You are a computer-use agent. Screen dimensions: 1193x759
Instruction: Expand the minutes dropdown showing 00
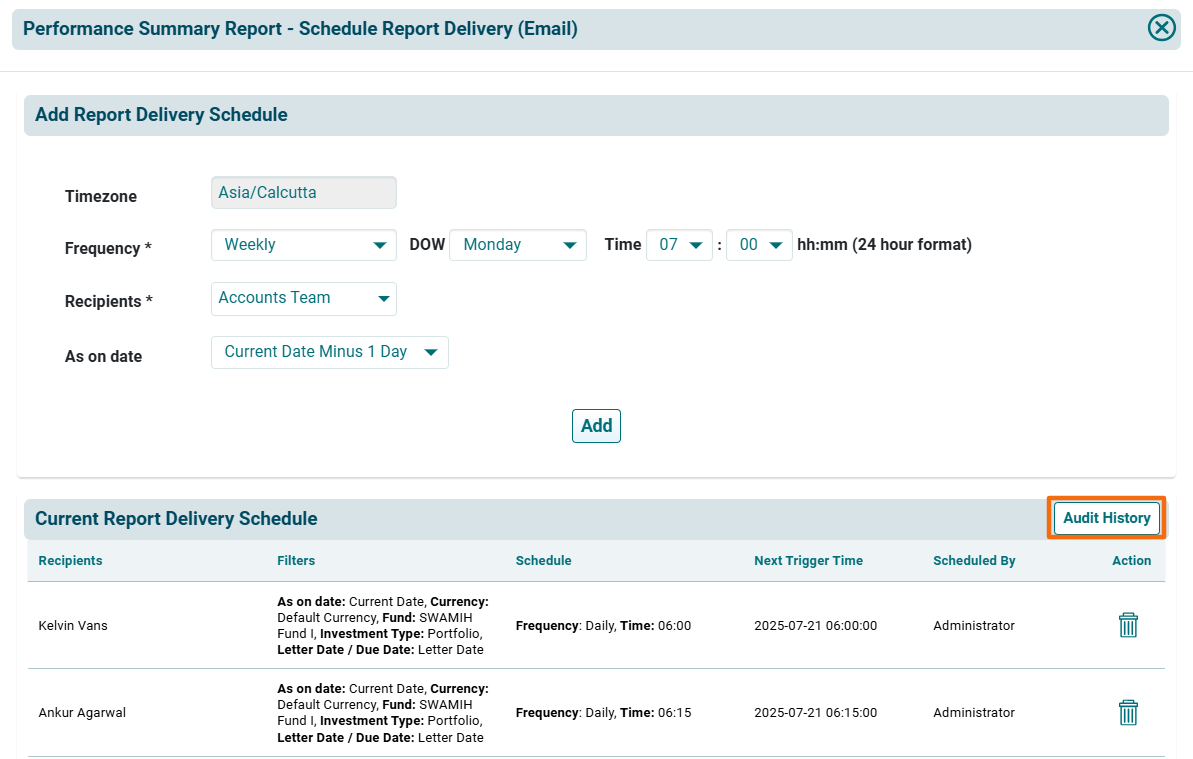point(759,245)
